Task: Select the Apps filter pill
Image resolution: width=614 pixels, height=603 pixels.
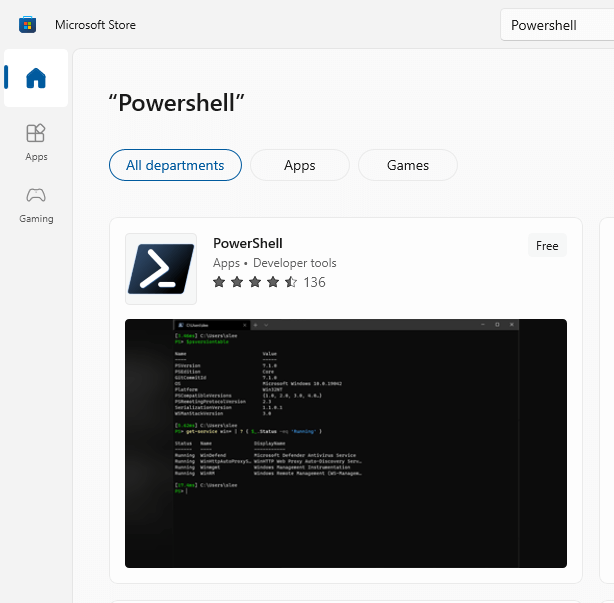Action: tap(300, 165)
